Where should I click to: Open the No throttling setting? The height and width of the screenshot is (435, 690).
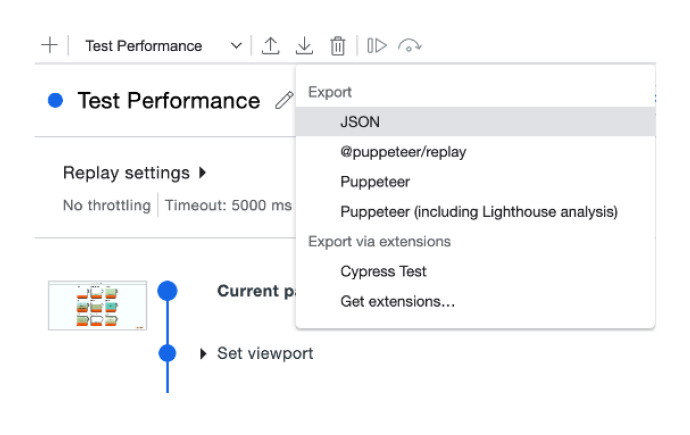(x=106, y=206)
